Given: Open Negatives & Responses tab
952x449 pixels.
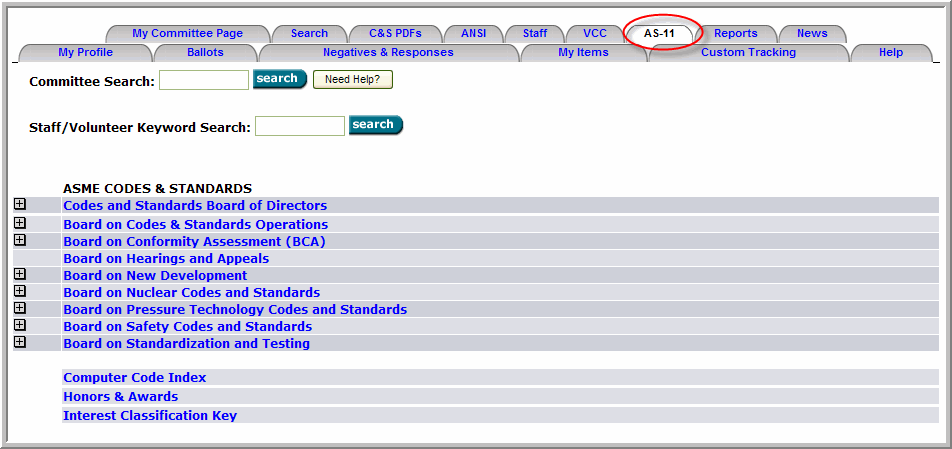Looking at the screenshot, I should pyautogui.click(x=389, y=53).
